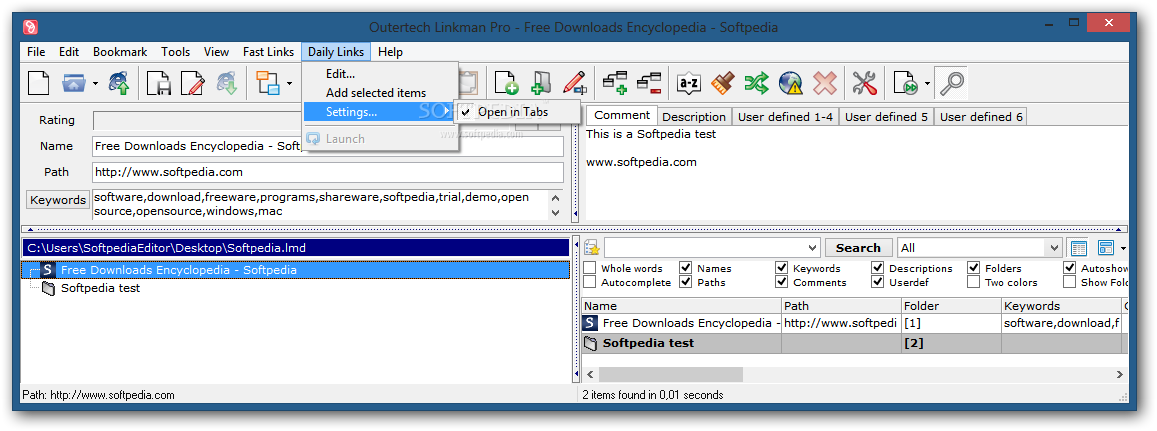Image resolution: width=1157 pixels, height=431 pixels.
Task: Click the browser icon with green up arrow
Action: pyautogui.click(x=119, y=83)
